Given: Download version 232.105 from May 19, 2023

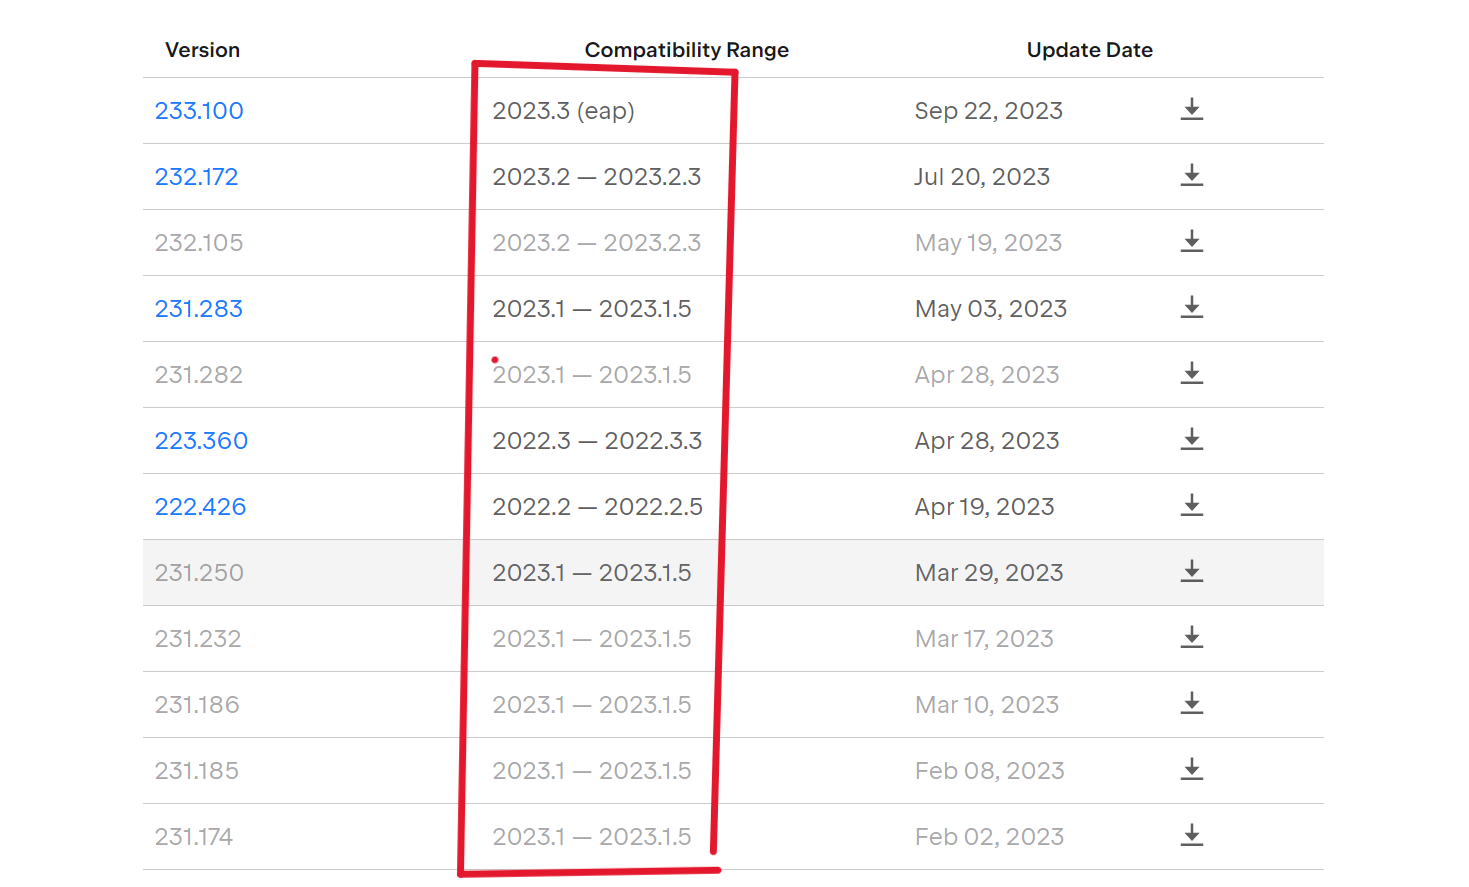Looking at the screenshot, I should pos(1191,242).
